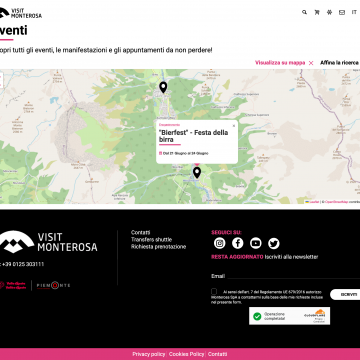360x360 pixels.
Task: Open Richiesta prenotazione footer link
Action: [158, 247]
